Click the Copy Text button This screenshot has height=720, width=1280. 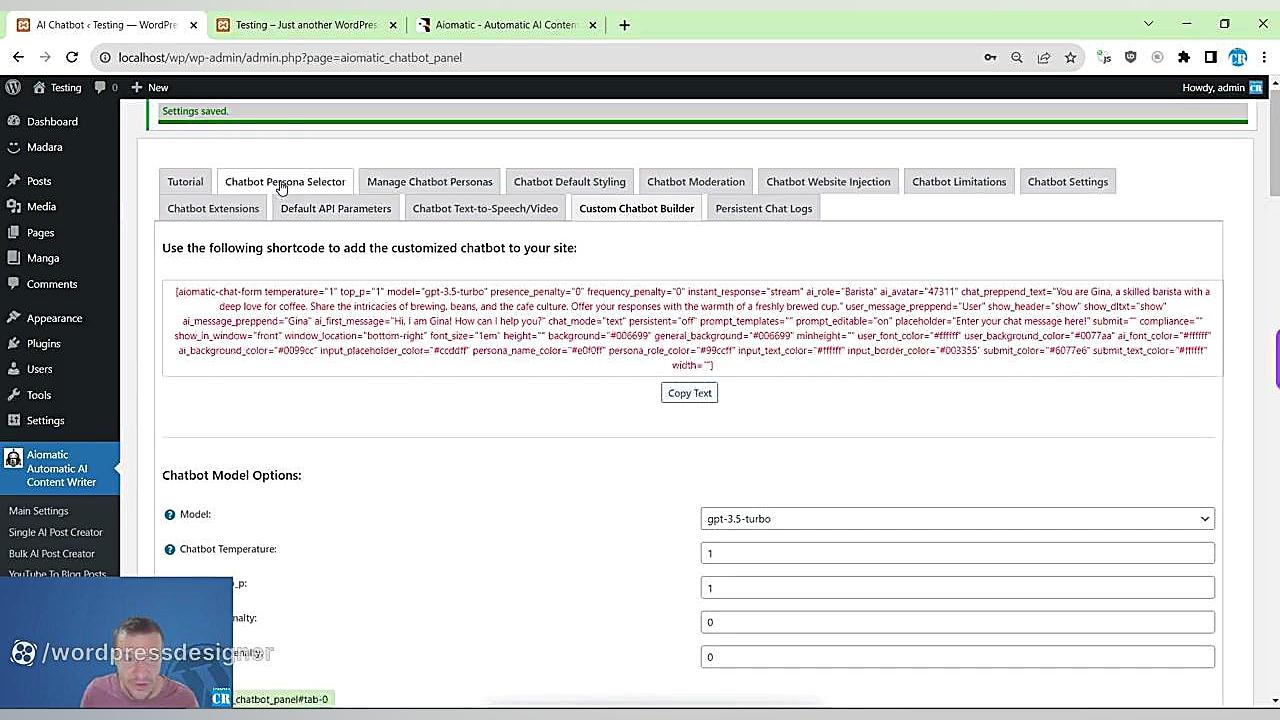tap(689, 393)
